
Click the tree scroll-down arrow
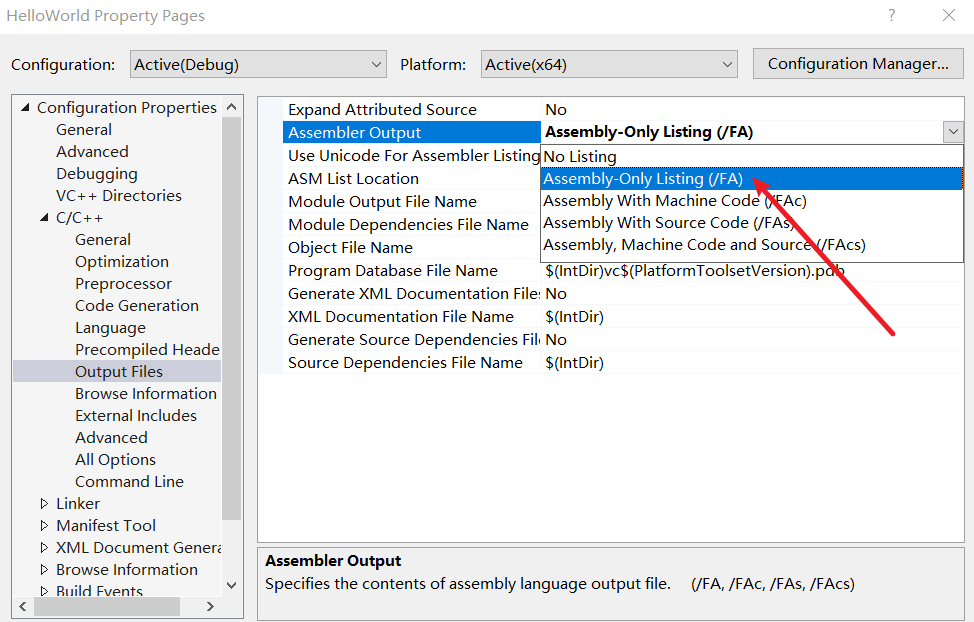tap(231, 585)
